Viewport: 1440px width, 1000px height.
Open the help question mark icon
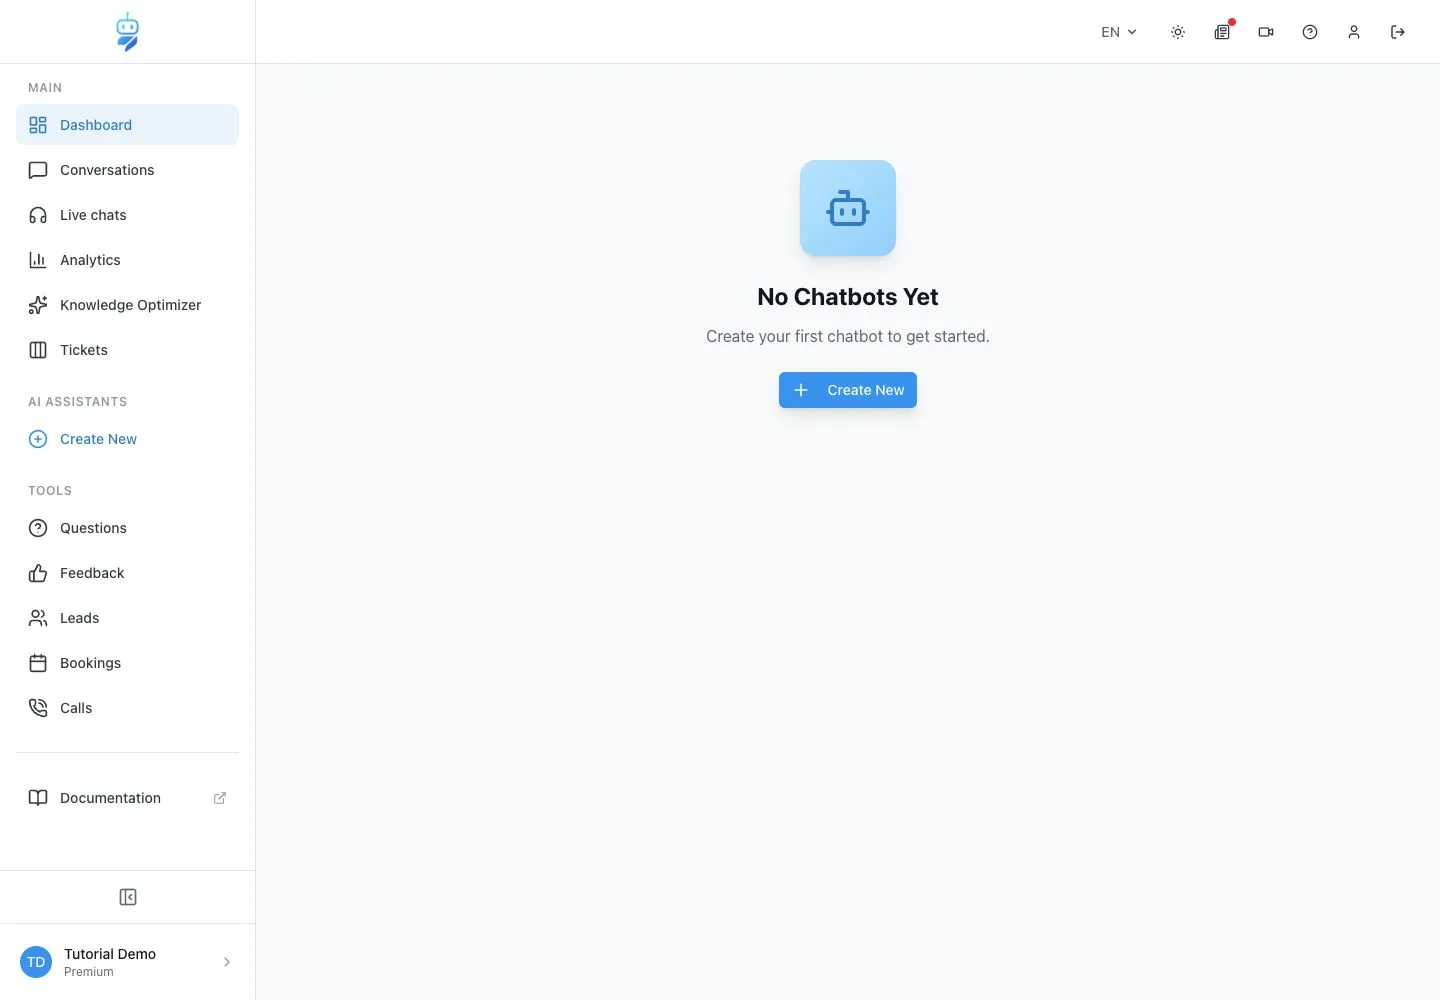(1310, 32)
